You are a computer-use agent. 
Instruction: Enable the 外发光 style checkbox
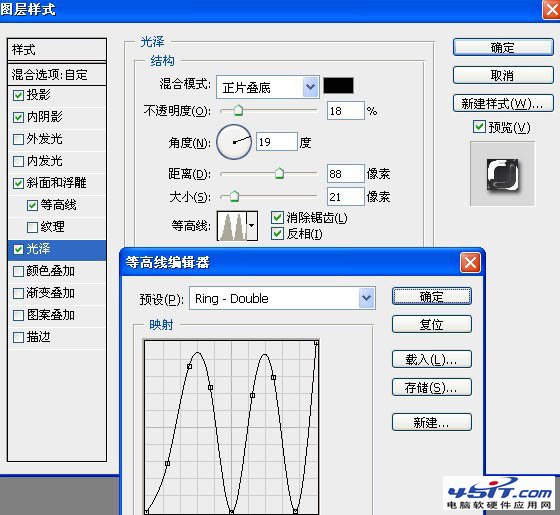point(18,139)
